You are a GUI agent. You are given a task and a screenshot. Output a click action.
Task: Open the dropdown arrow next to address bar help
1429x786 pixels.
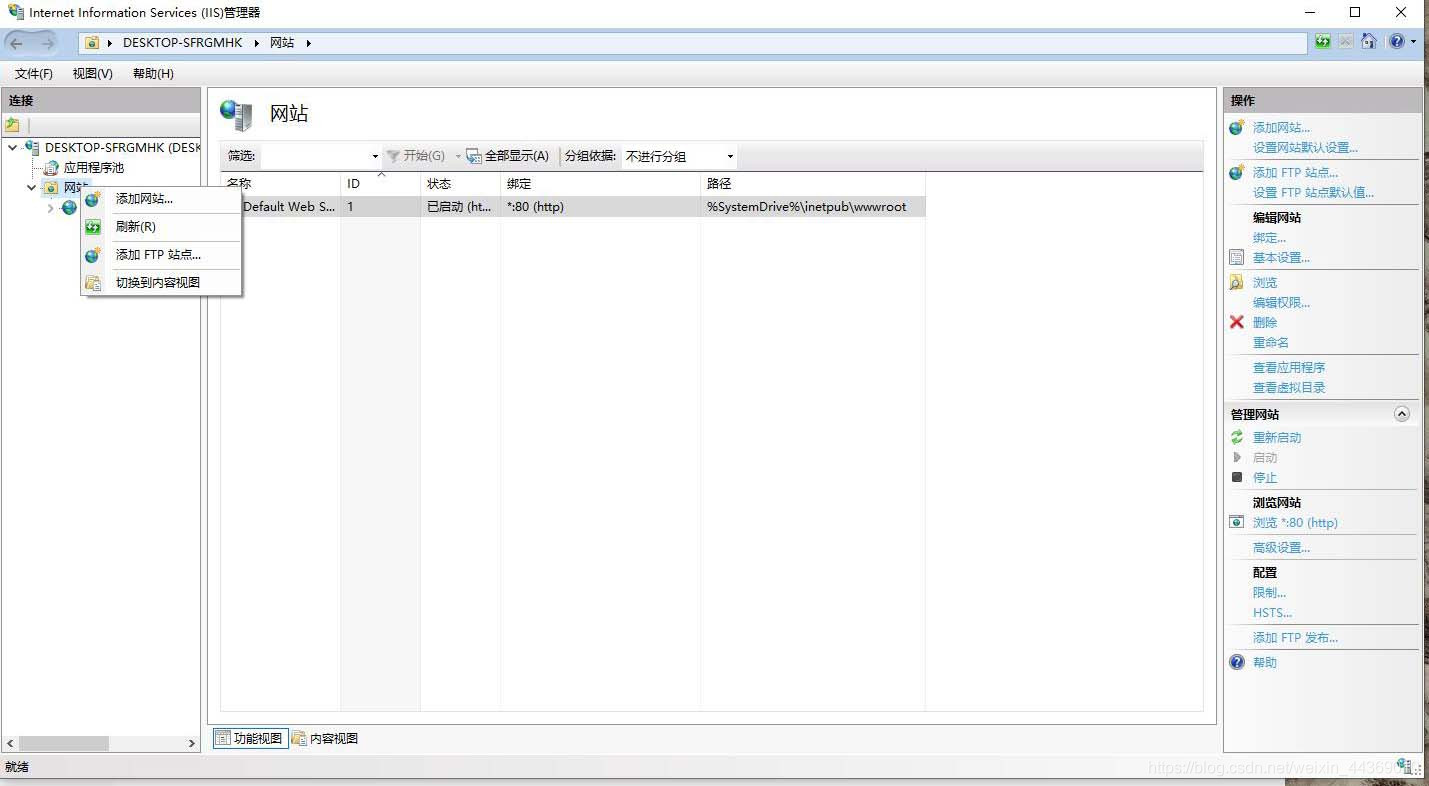coord(1413,42)
